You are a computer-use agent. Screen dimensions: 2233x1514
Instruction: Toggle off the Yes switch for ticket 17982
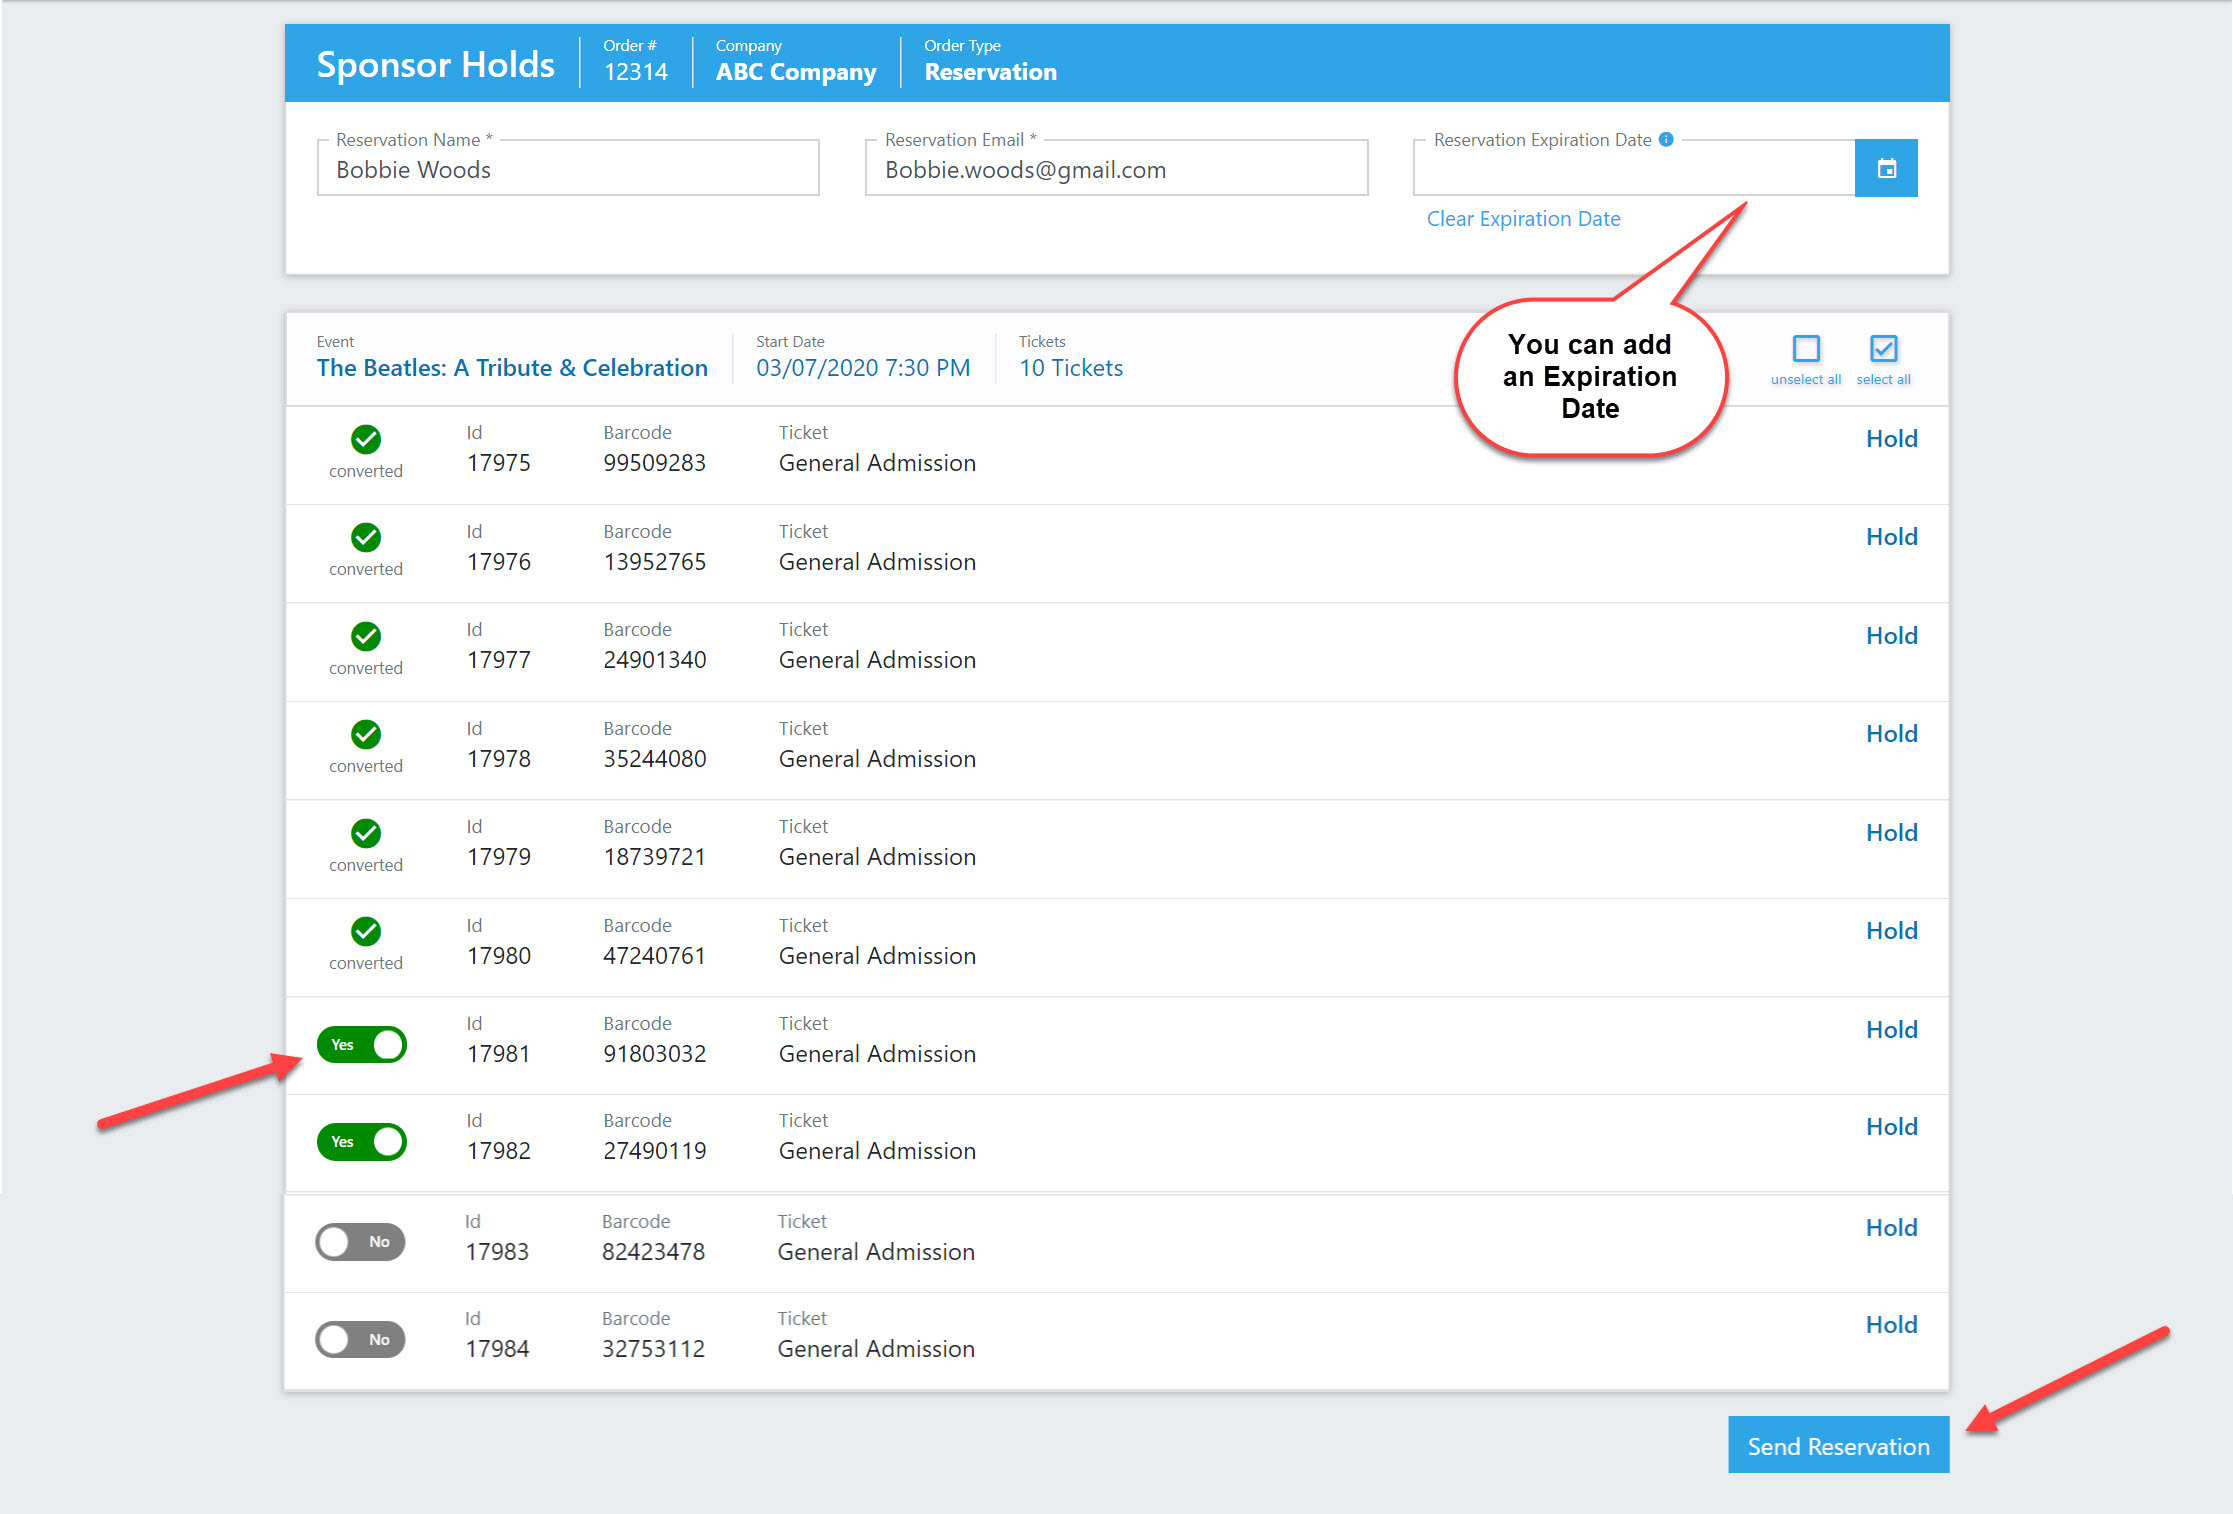362,1142
